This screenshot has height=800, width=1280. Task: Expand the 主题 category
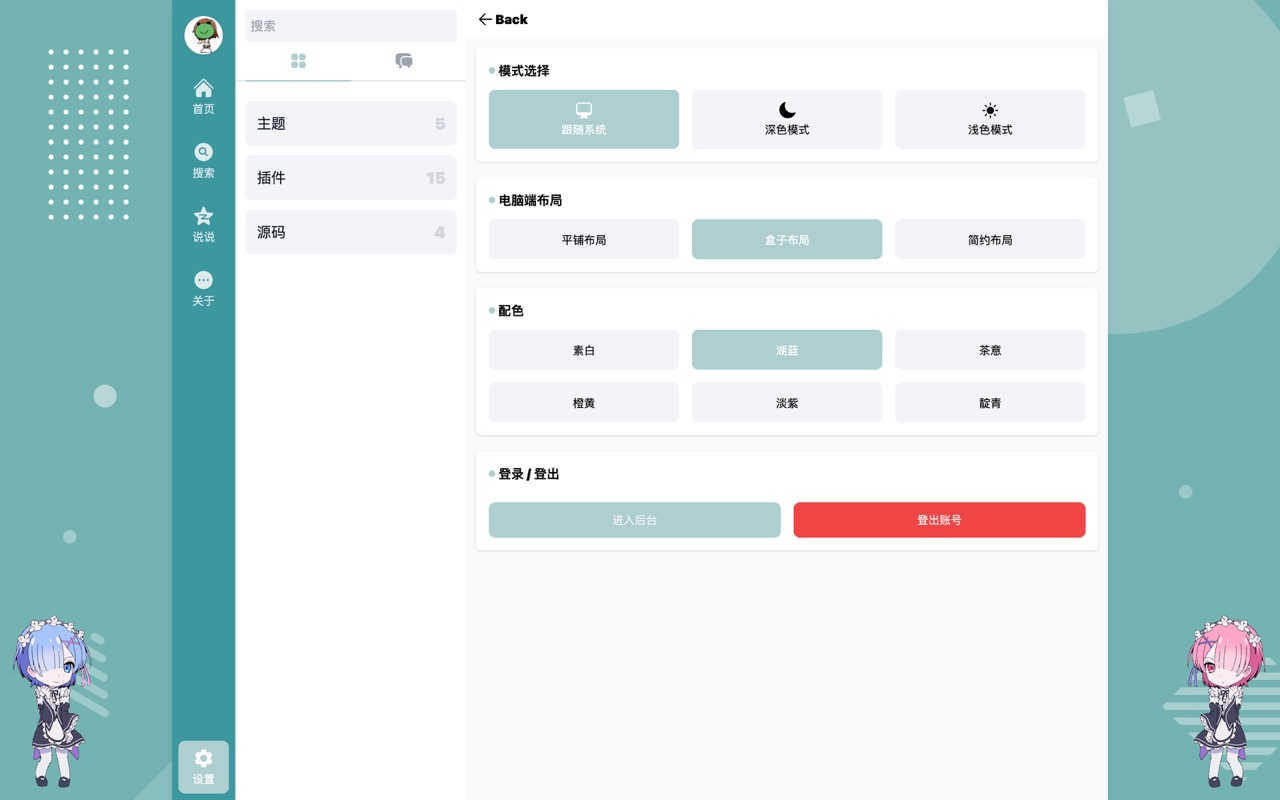[350, 124]
